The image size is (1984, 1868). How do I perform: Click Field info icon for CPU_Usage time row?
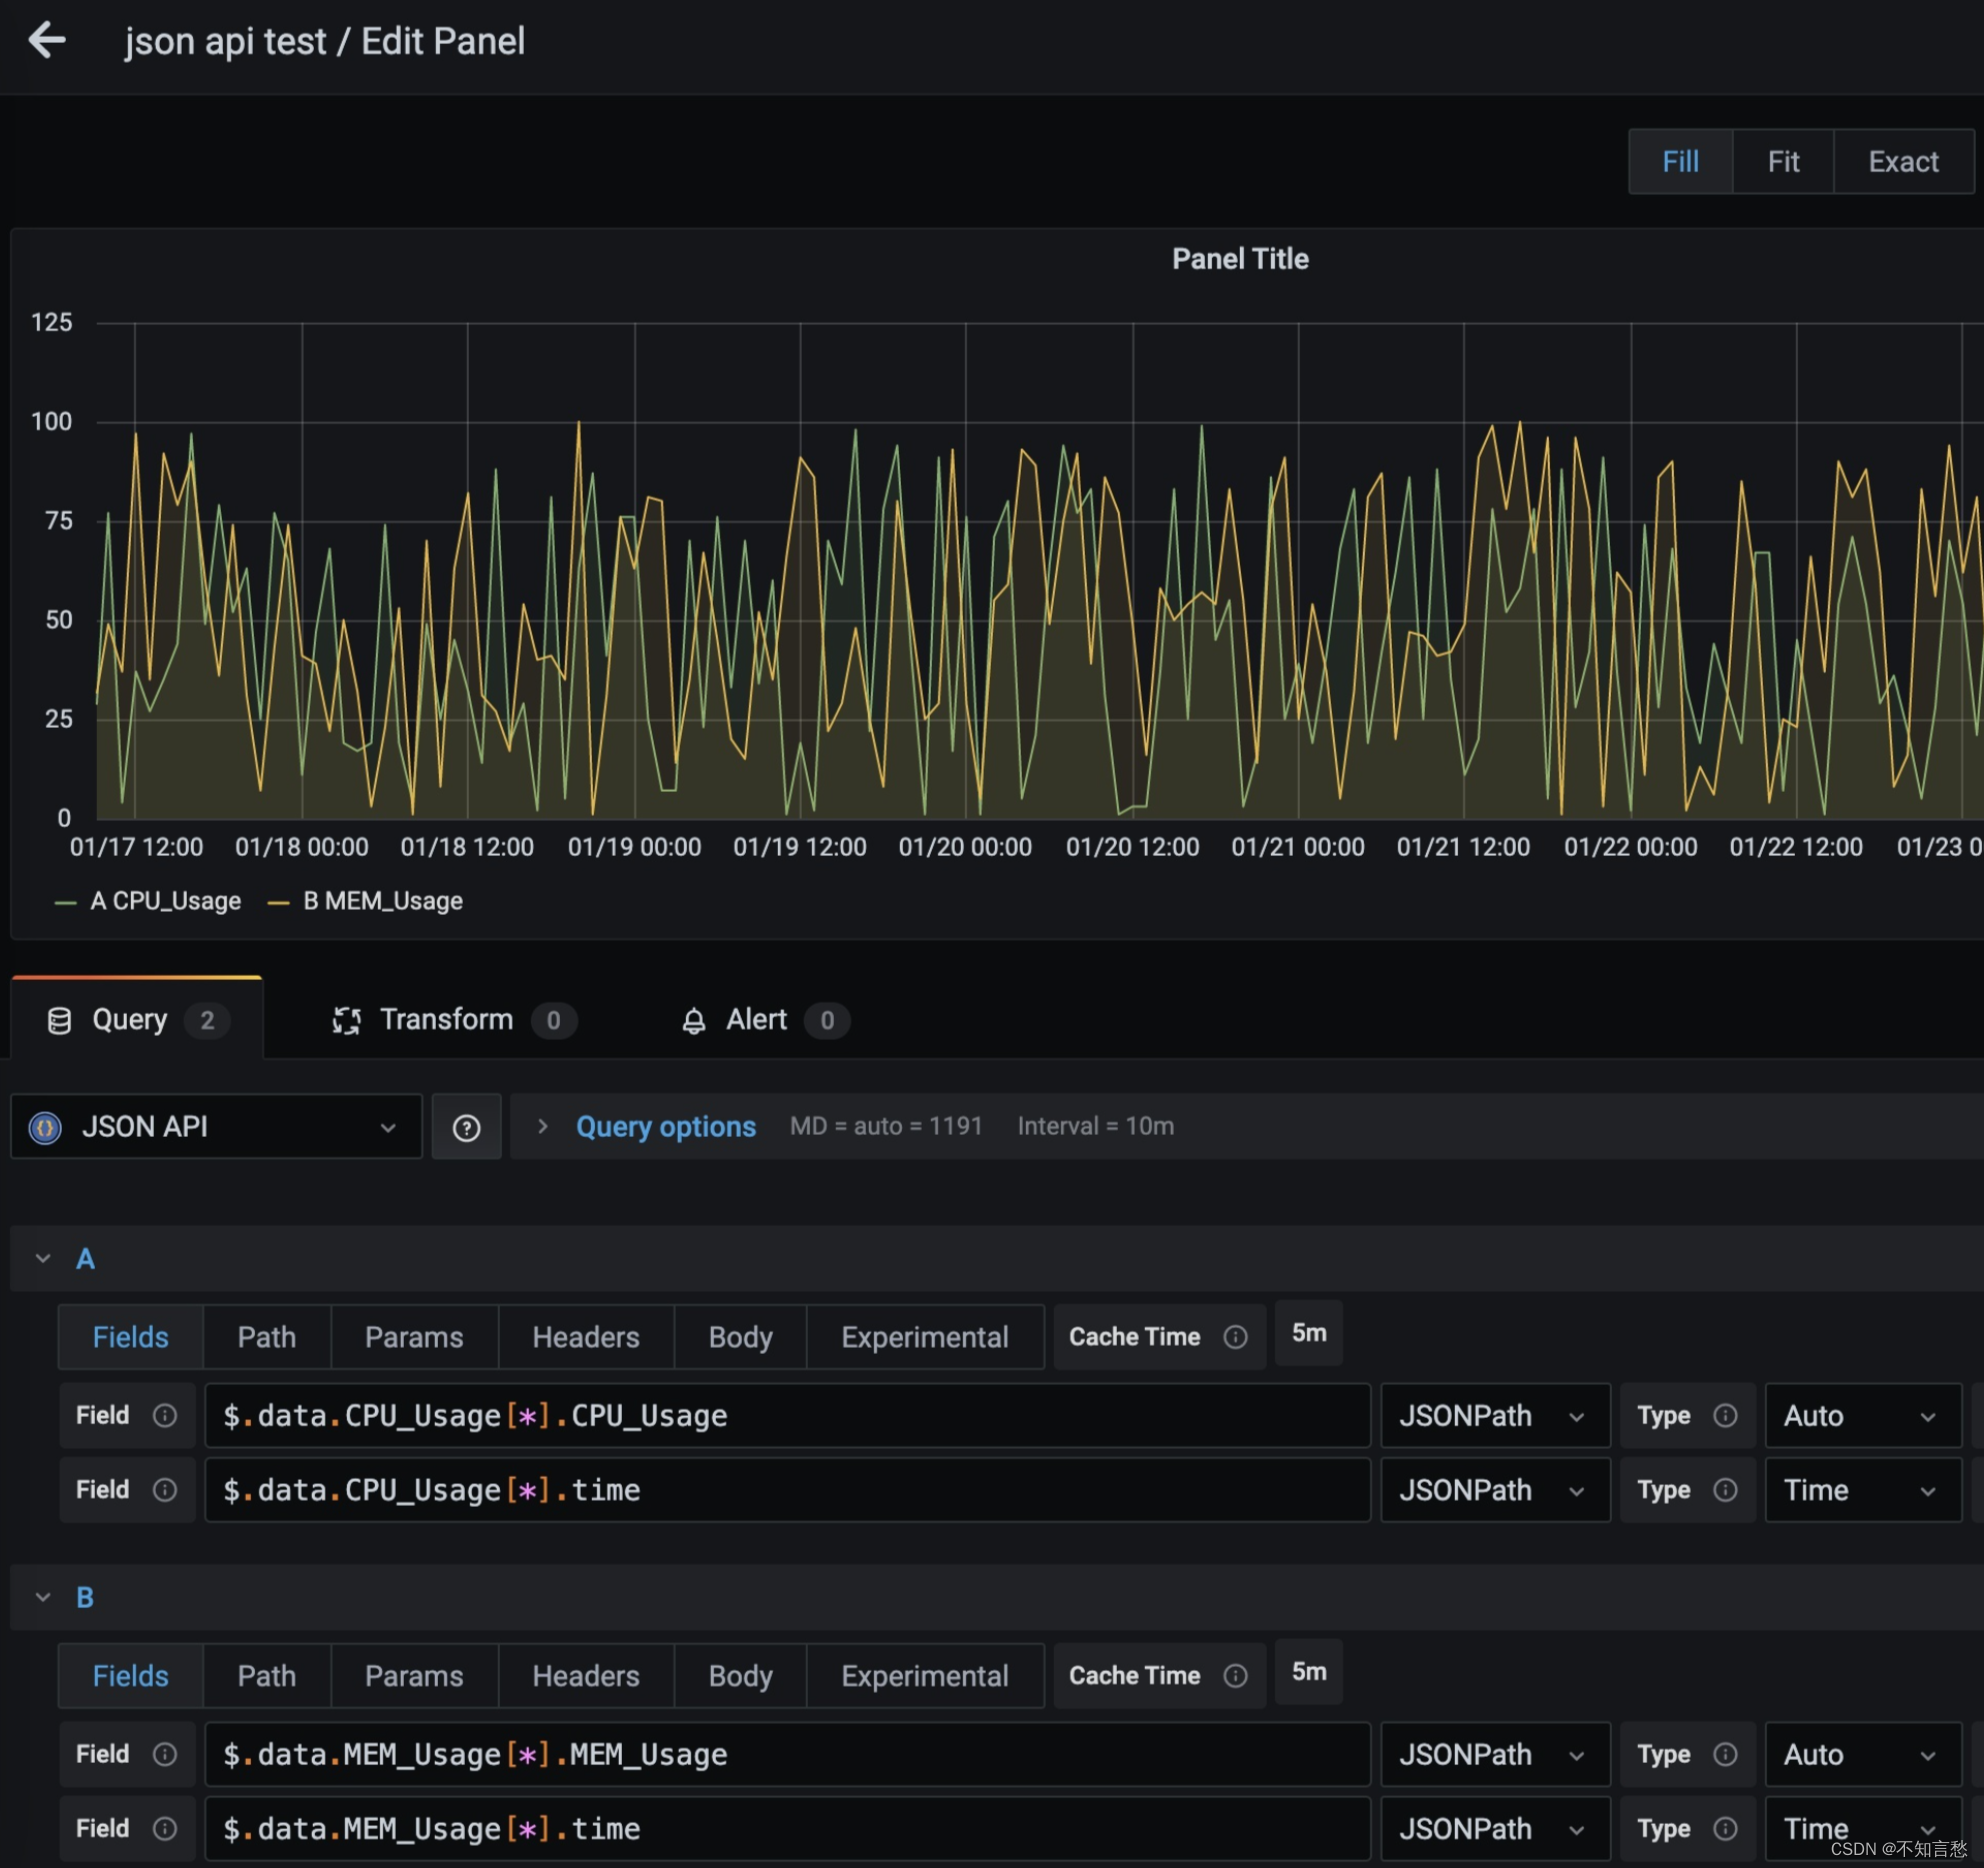(165, 1490)
